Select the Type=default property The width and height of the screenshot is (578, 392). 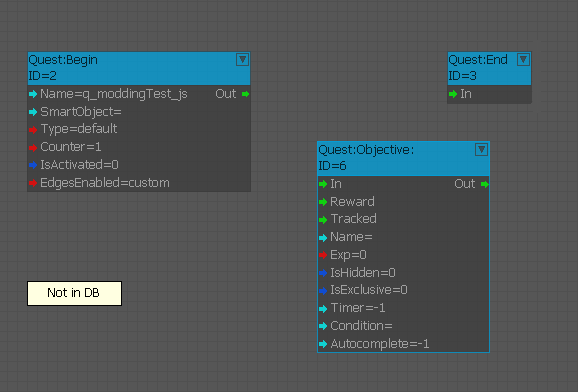coord(79,129)
